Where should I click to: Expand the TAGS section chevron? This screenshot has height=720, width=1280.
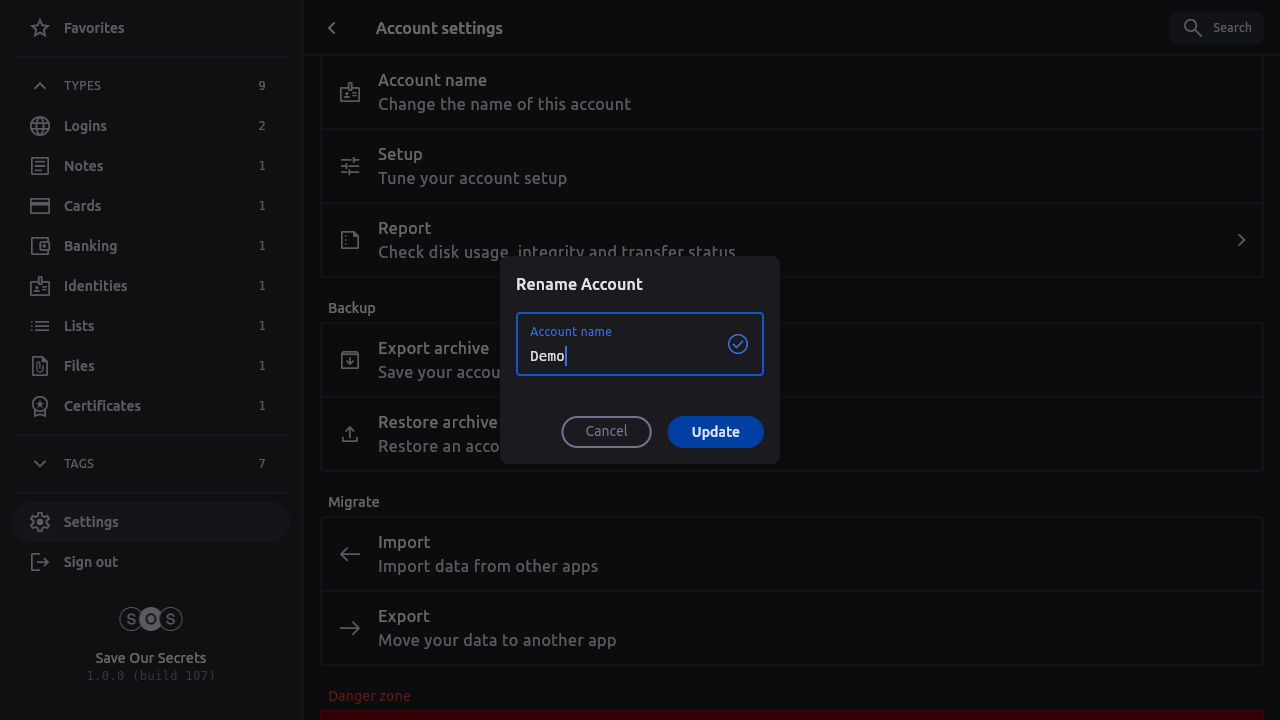(x=40, y=464)
